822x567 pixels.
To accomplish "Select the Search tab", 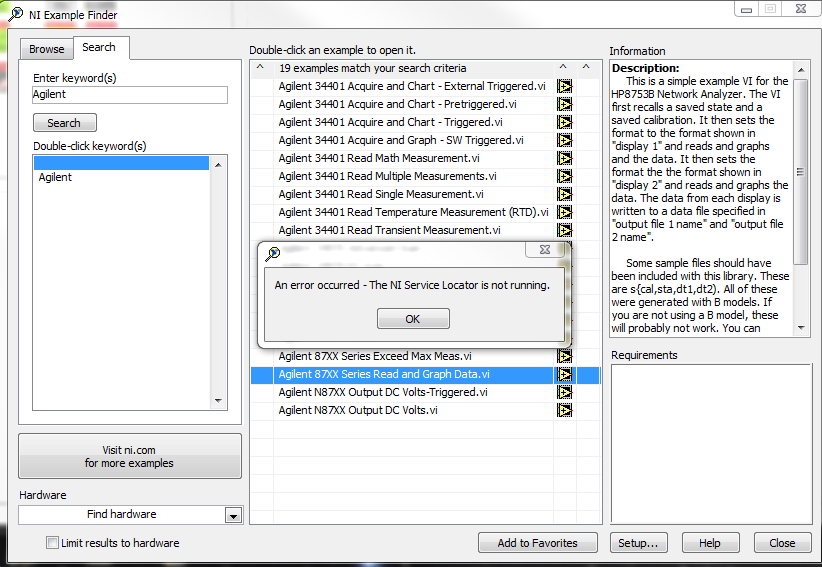I will click(99, 47).
